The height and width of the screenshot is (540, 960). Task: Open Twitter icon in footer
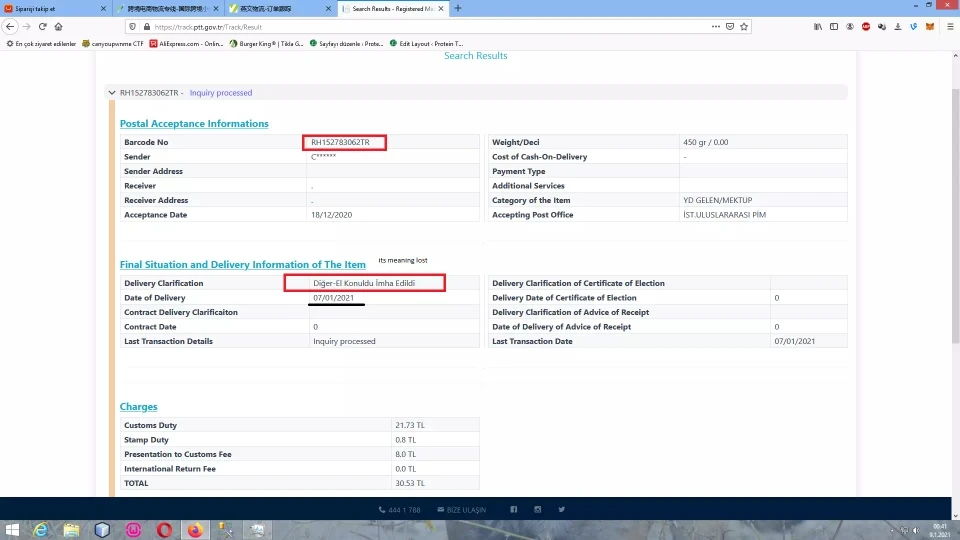(561, 509)
